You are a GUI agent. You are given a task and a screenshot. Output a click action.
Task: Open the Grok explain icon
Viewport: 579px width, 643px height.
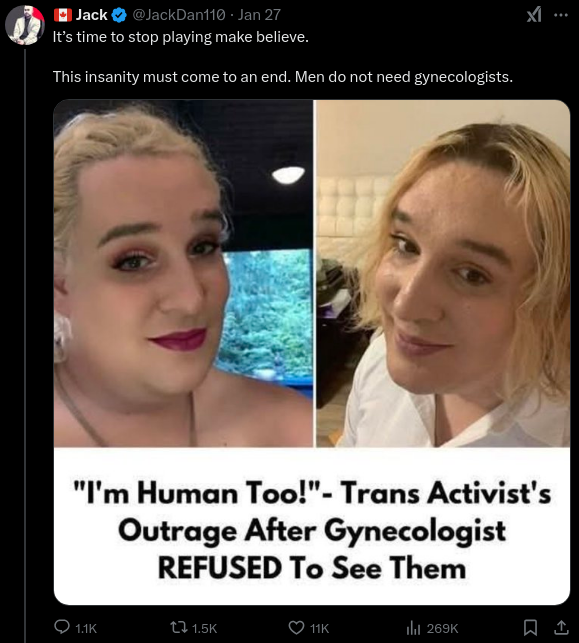pyautogui.click(x=534, y=15)
